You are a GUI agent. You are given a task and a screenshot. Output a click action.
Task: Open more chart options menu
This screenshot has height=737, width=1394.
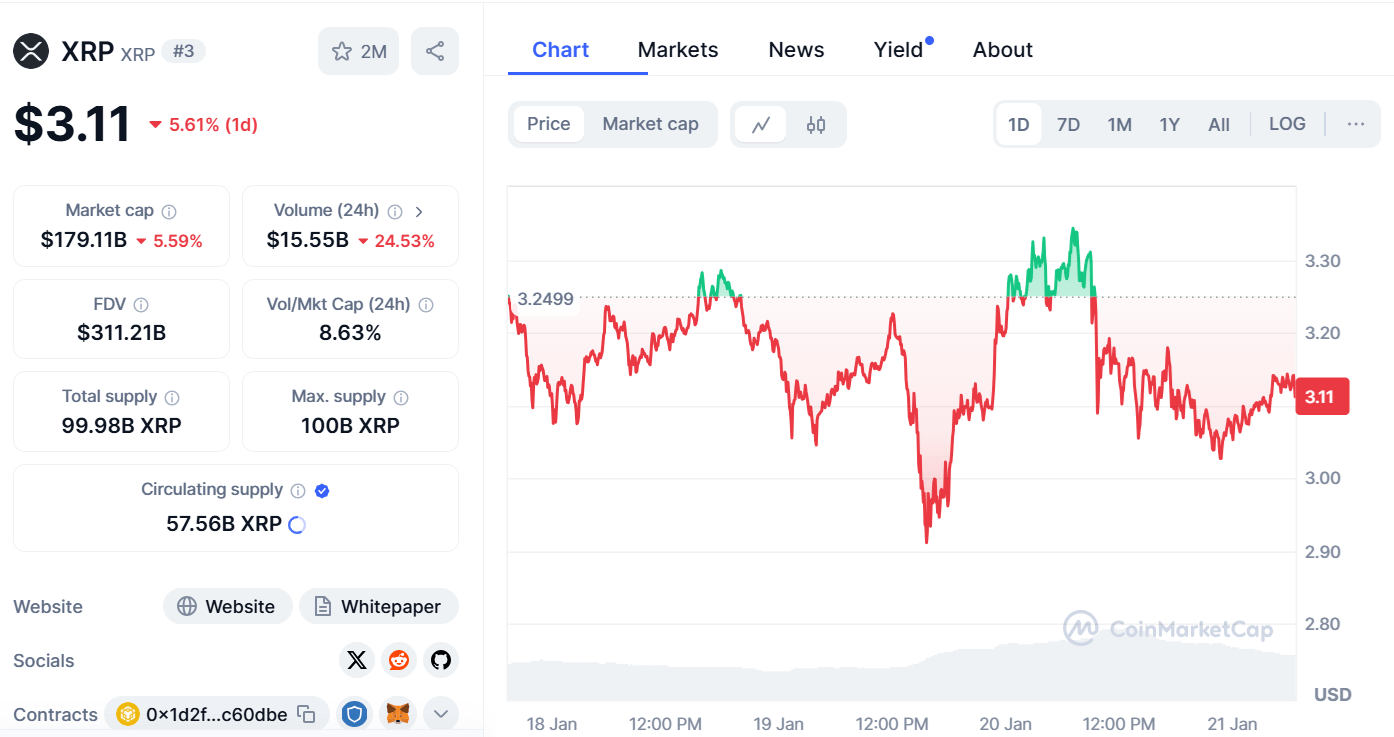[1356, 125]
